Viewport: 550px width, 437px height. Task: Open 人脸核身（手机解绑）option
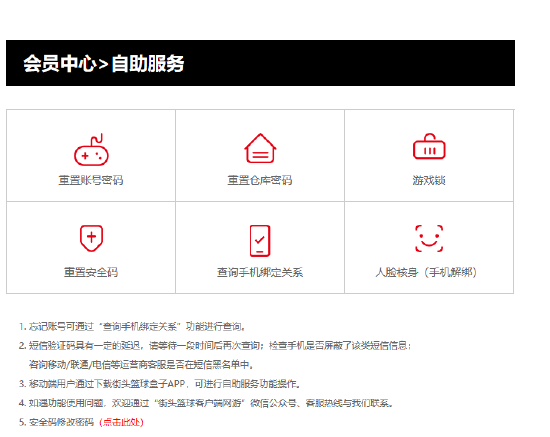pyautogui.click(x=427, y=272)
